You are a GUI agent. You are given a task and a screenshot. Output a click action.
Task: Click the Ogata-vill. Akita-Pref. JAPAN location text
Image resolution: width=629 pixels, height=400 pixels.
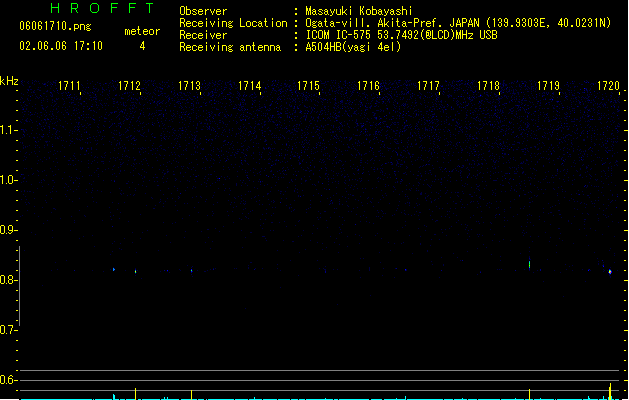pyautogui.click(x=458, y=23)
